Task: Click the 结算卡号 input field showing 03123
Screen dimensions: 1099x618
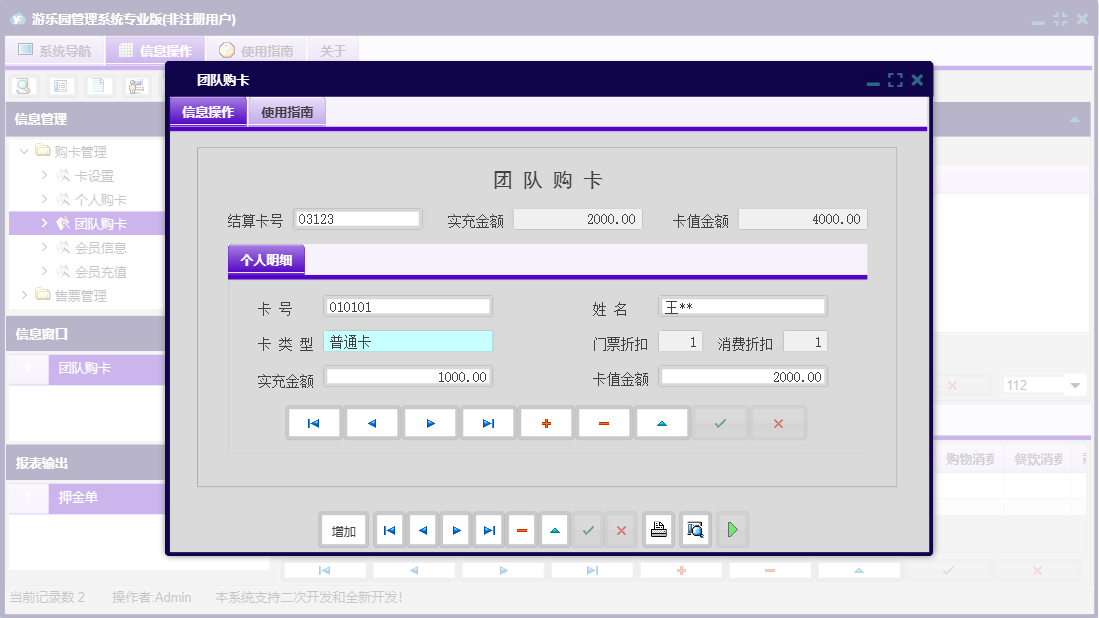Action: 357,218
